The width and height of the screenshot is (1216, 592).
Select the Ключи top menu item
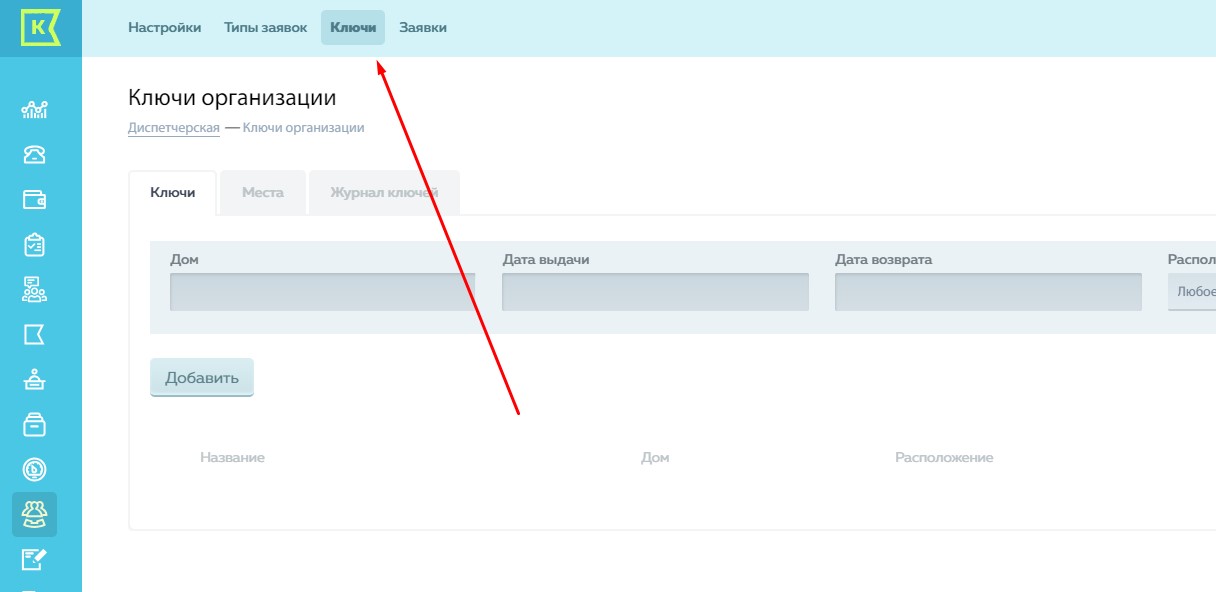tap(353, 28)
